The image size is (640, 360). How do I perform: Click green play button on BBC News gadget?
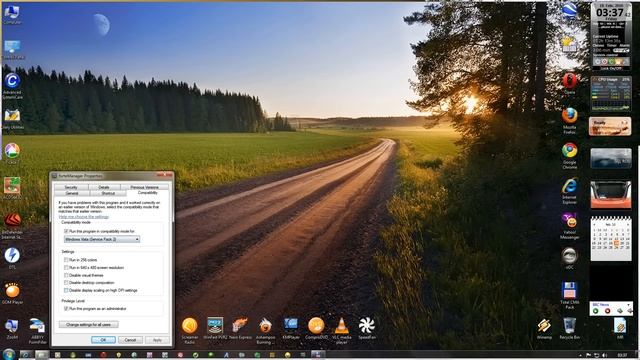(x=596, y=311)
